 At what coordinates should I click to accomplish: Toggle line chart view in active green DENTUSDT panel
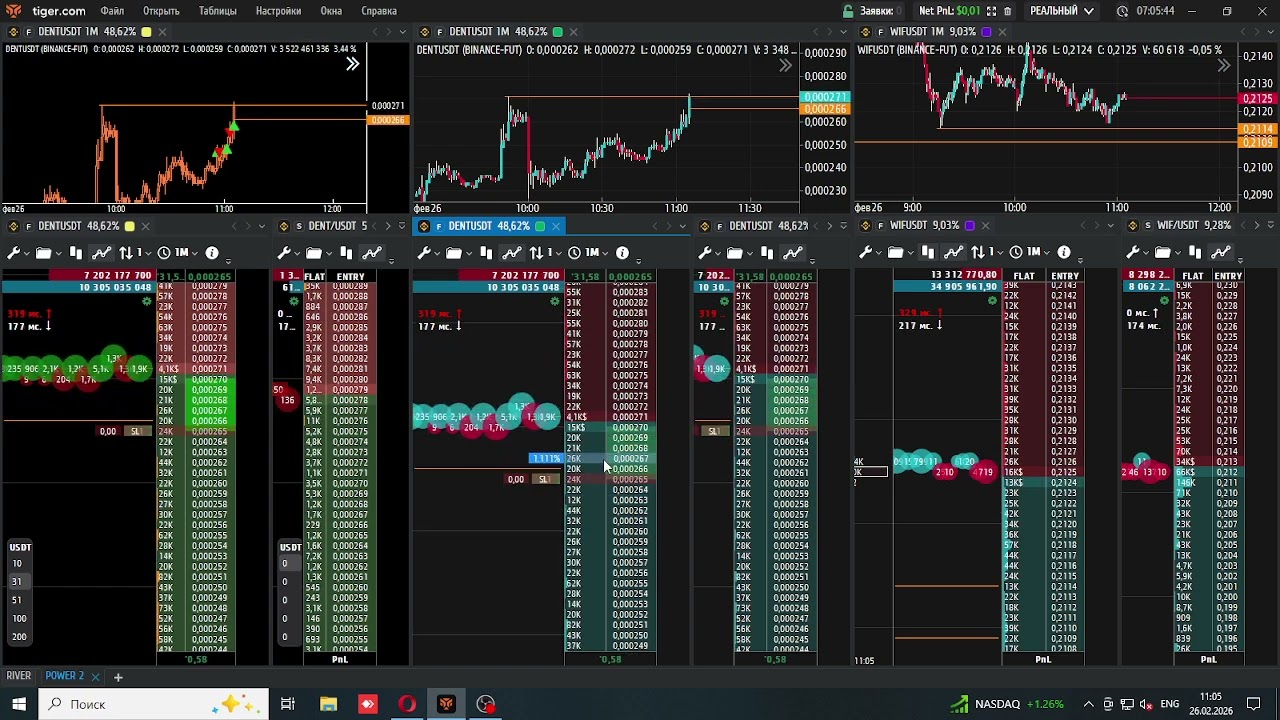click(x=511, y=253)
